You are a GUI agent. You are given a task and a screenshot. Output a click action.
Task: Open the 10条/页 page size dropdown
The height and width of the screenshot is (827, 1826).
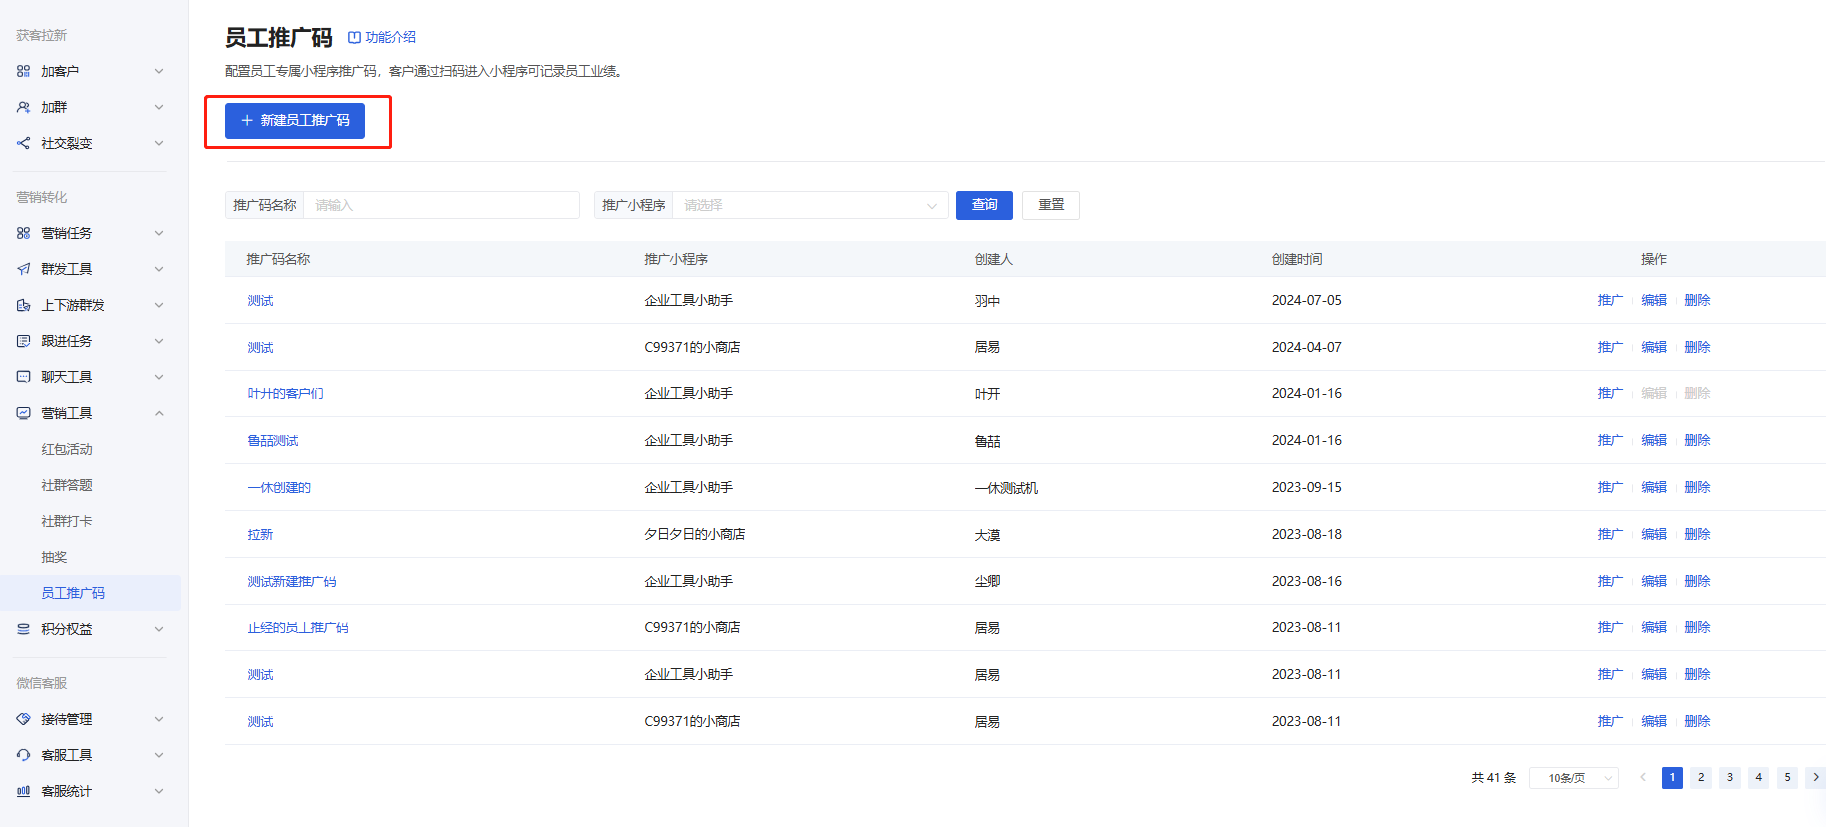pyautogui.click(x=1574, y=778)
